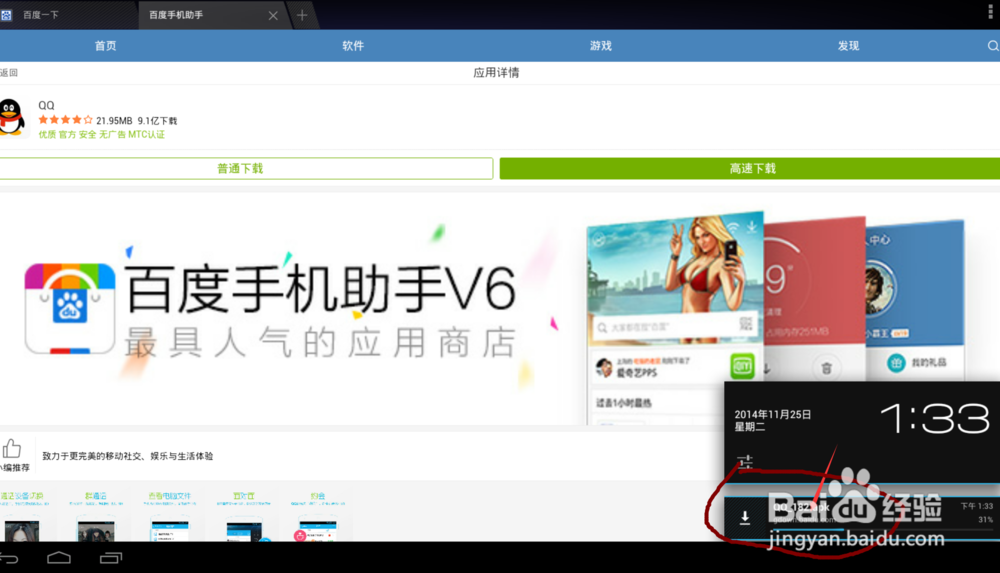Click the 百度手机助手 shopping bag logo
The width and height of the screenshot is (1000, 573).
coord(70,309)
